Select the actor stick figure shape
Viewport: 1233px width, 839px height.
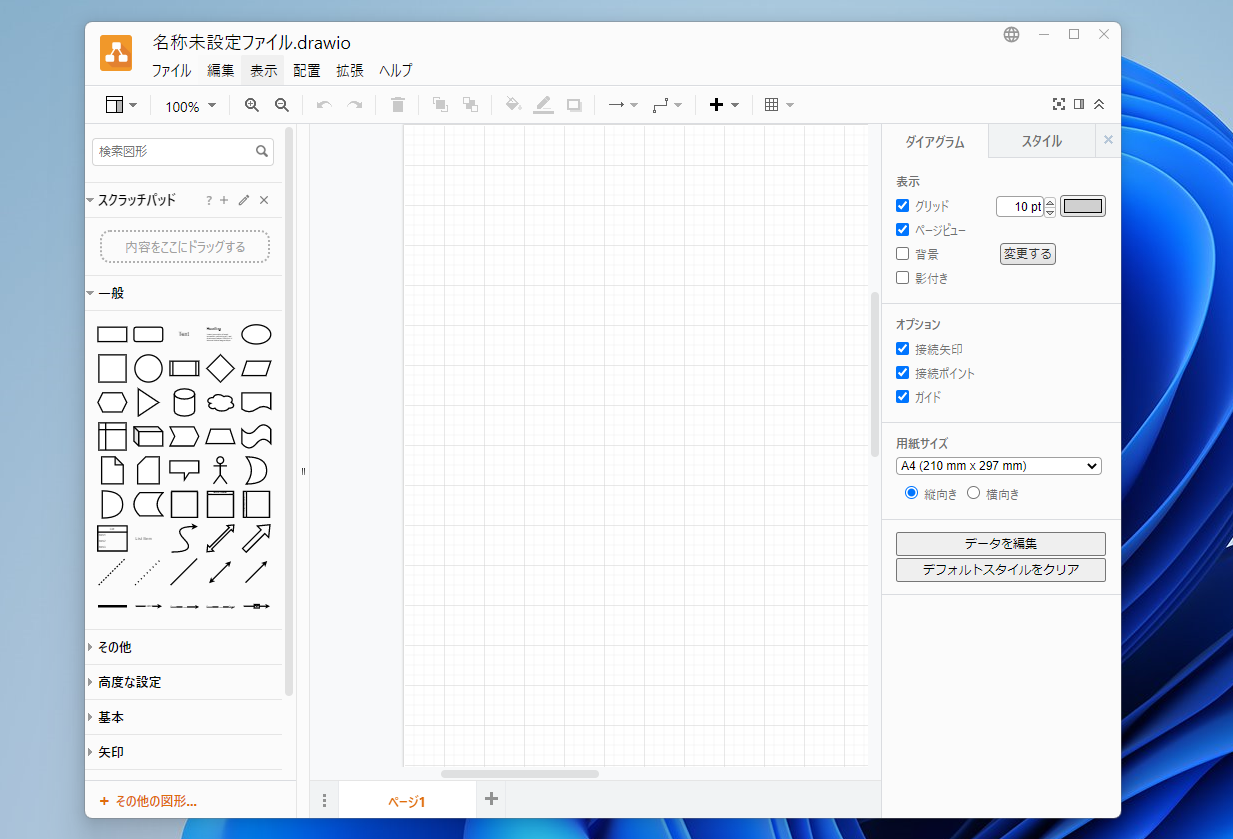(220, 470)
